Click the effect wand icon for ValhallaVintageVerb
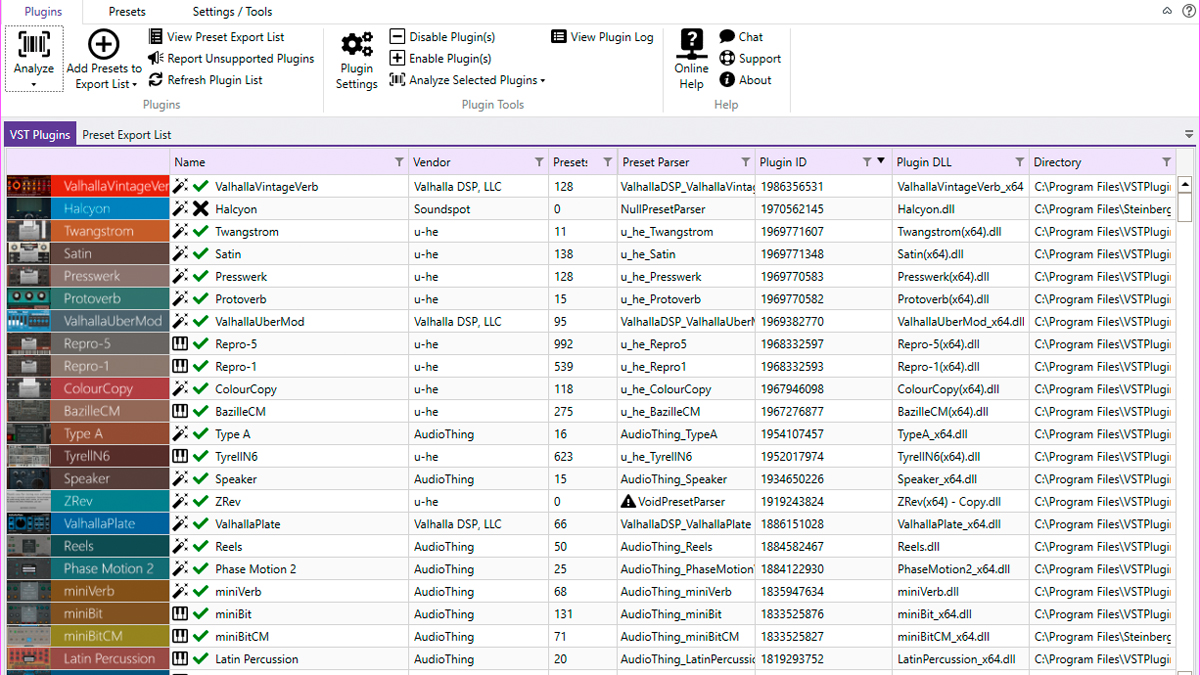Screen dimensions: 1200x675 [180, 186]
